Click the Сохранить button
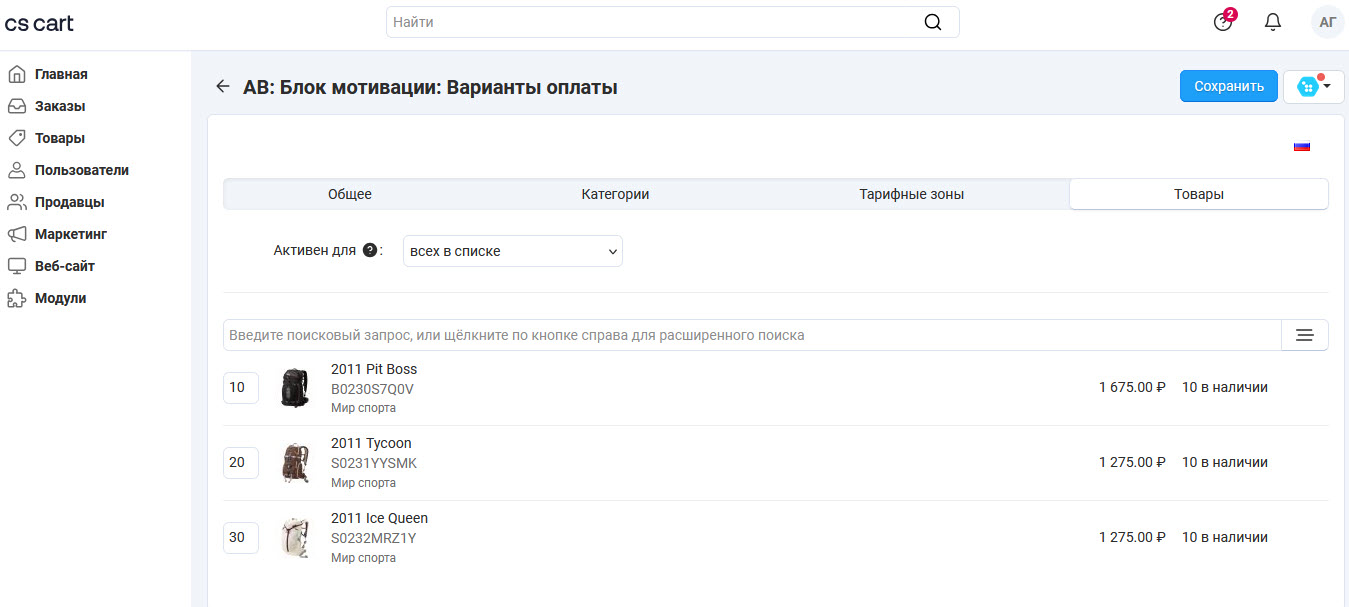The image size is (1349, 607). pyautogui.click(x=1228, y=86)
